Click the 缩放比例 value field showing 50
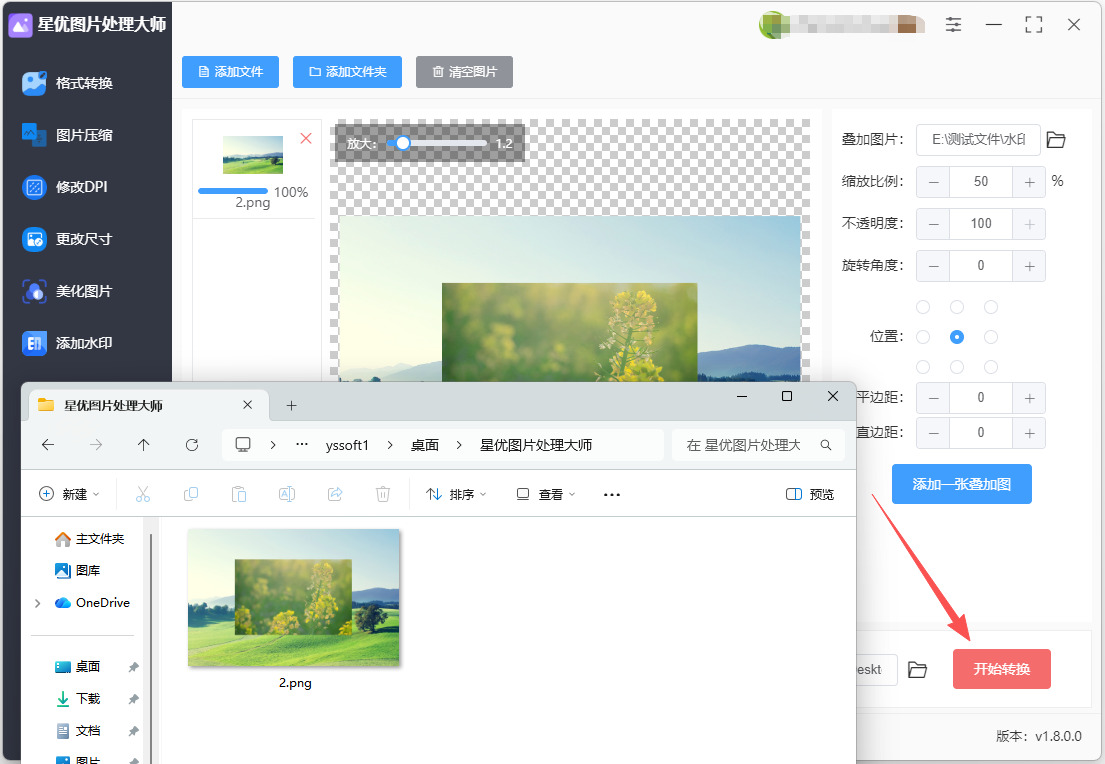The width and height of the screenshot is (1105, 764). point(981,182)
